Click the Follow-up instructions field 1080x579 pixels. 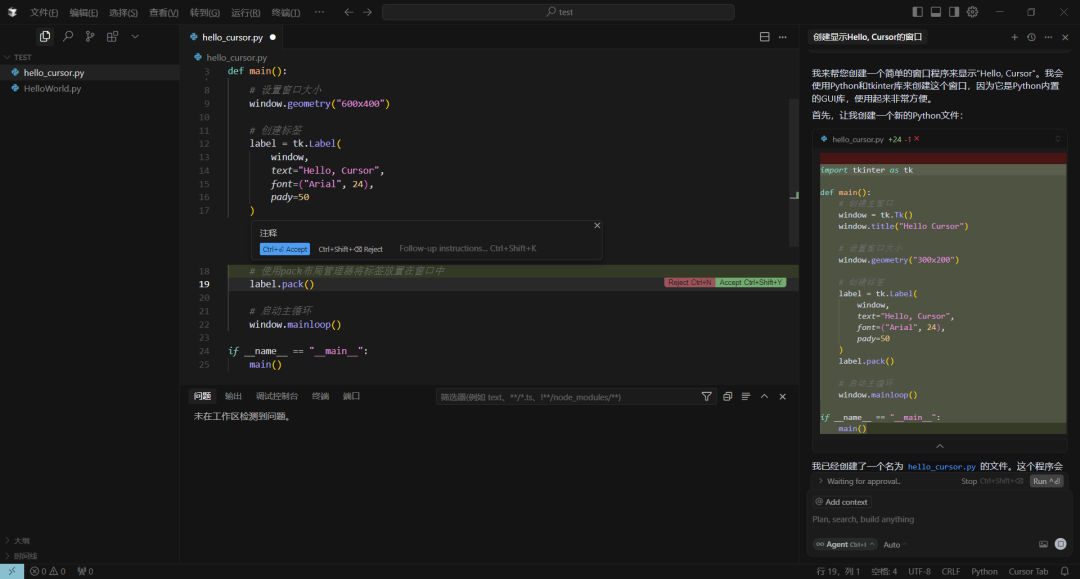click(x=468, y=249)
